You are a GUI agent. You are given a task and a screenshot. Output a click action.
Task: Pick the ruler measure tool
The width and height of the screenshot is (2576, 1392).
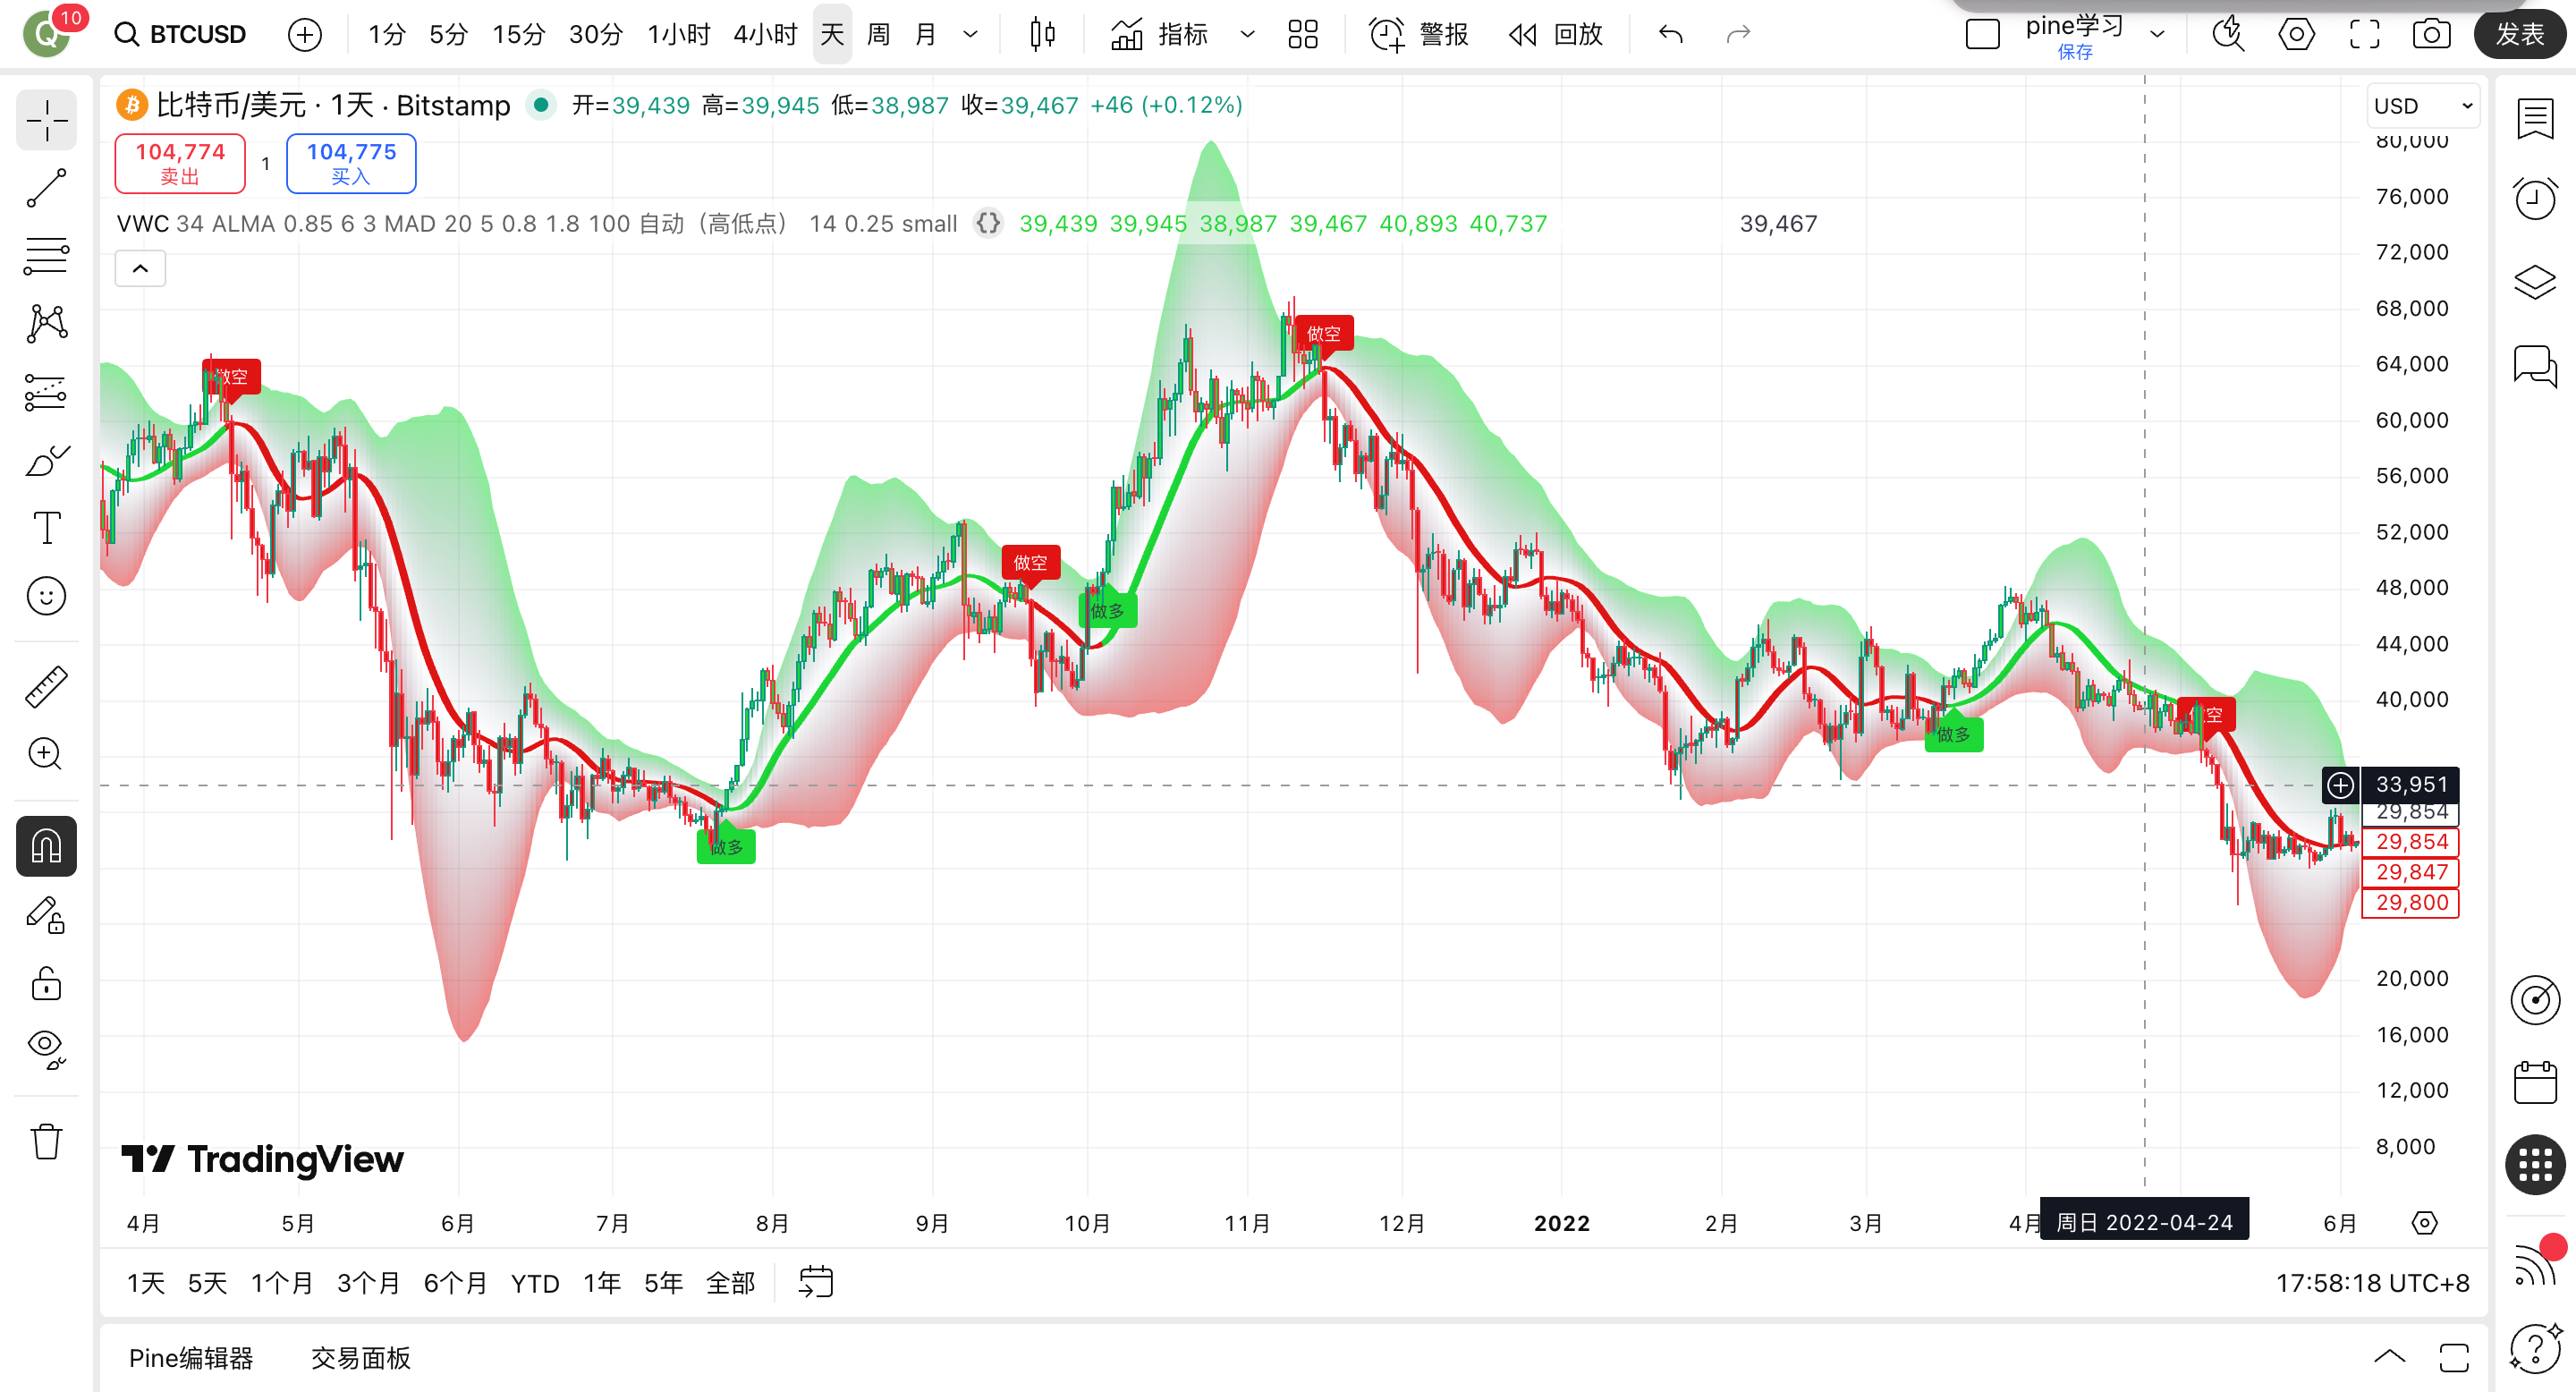pos(46,687)
